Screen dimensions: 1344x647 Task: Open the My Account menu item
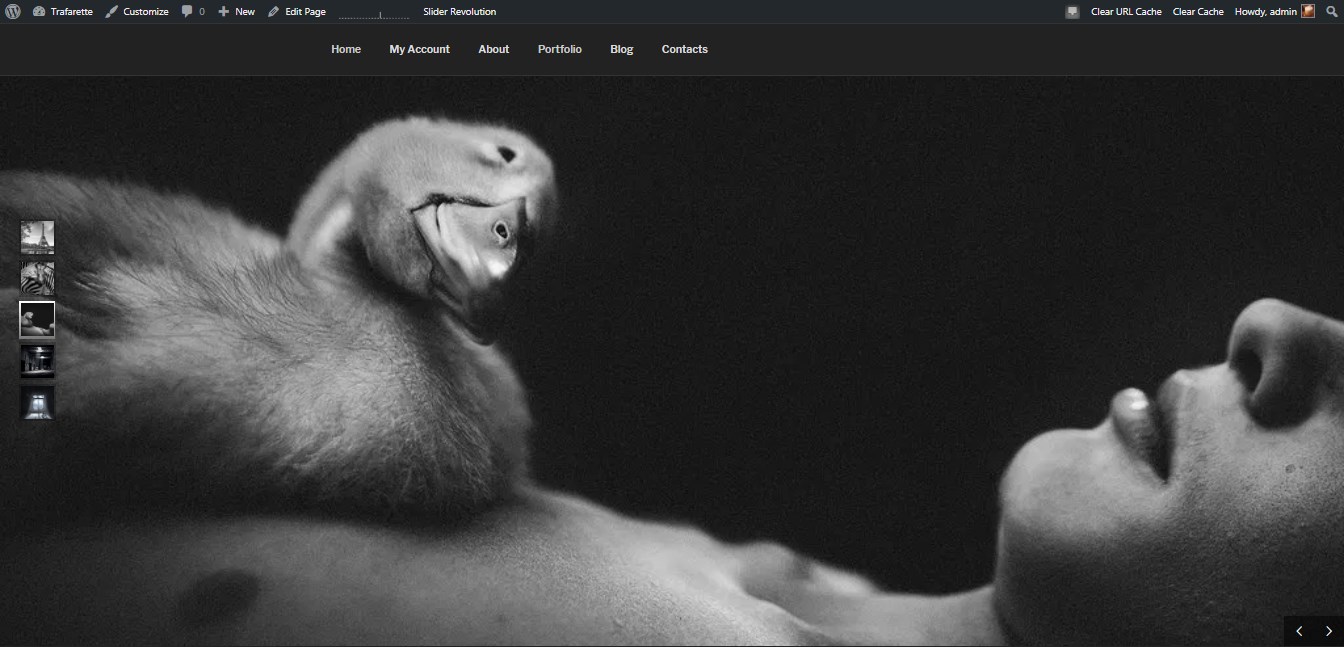pos(420,49)
